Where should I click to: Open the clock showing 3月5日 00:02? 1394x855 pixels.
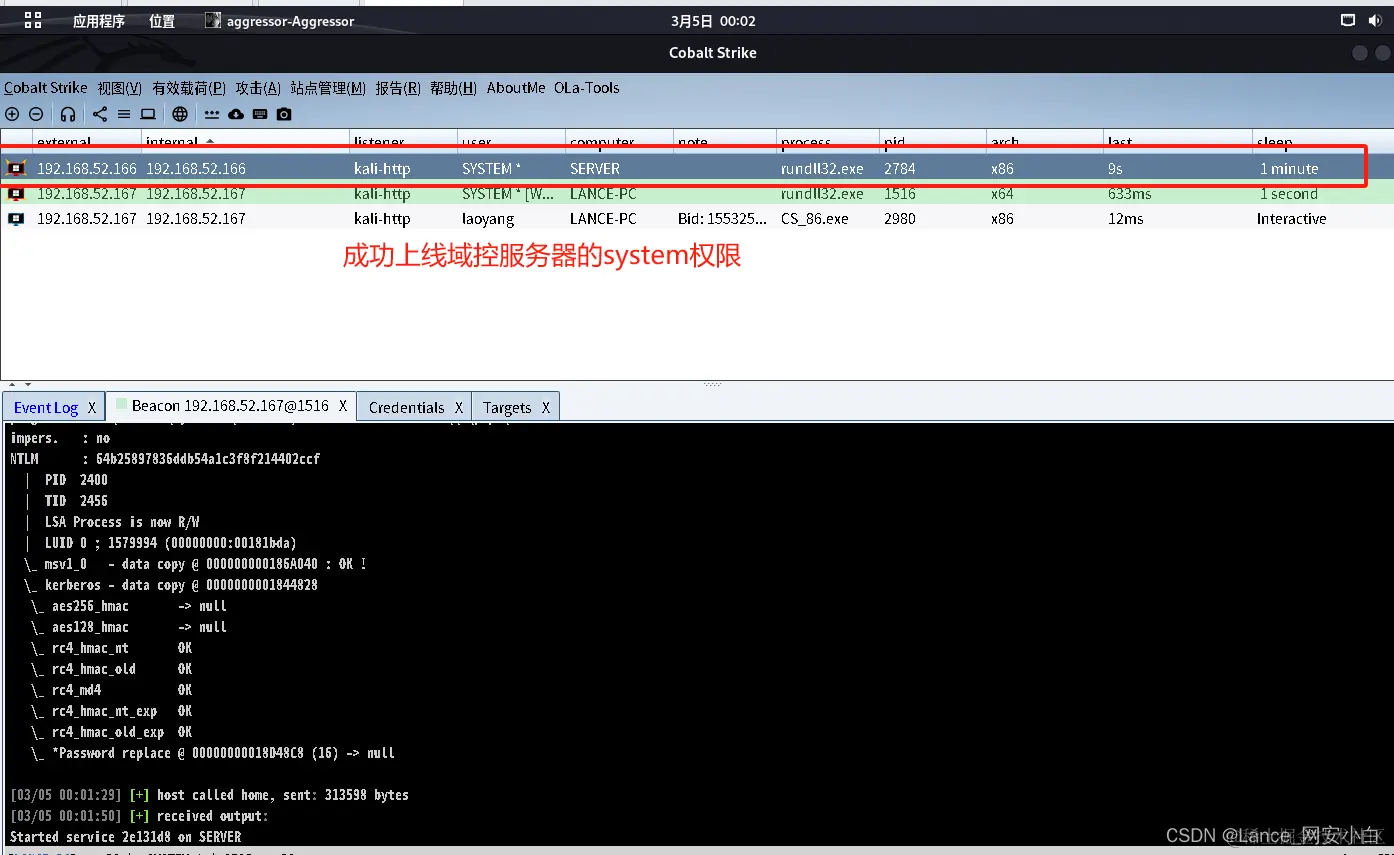[x=713, y=21]
